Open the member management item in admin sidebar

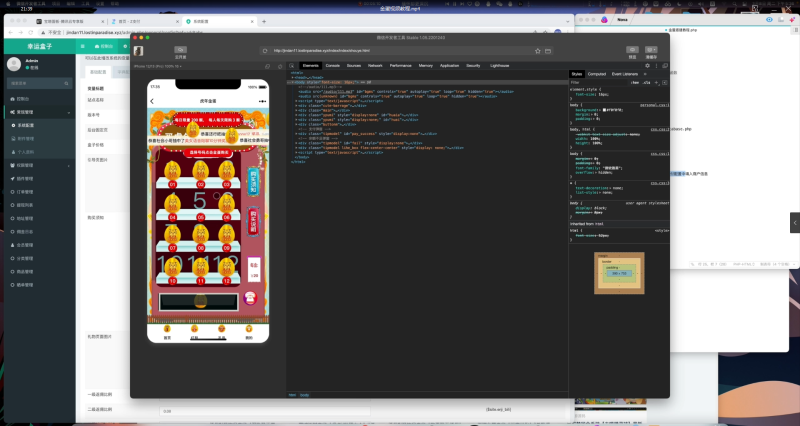(39, 245)
